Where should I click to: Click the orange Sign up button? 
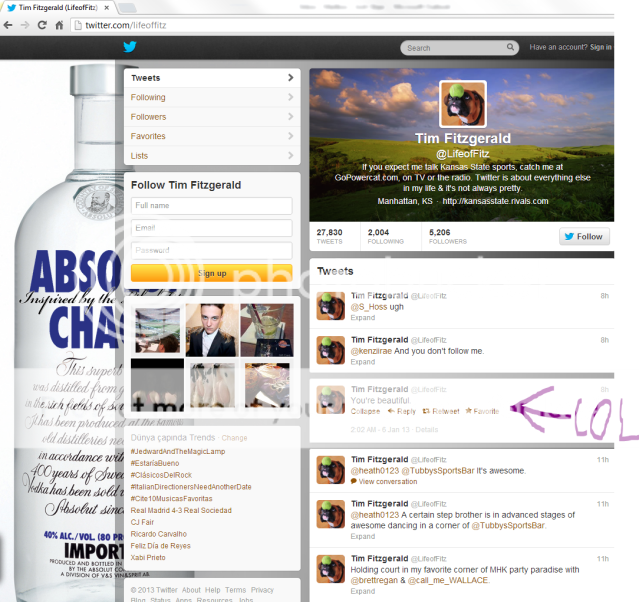click(x=212, y=273)
